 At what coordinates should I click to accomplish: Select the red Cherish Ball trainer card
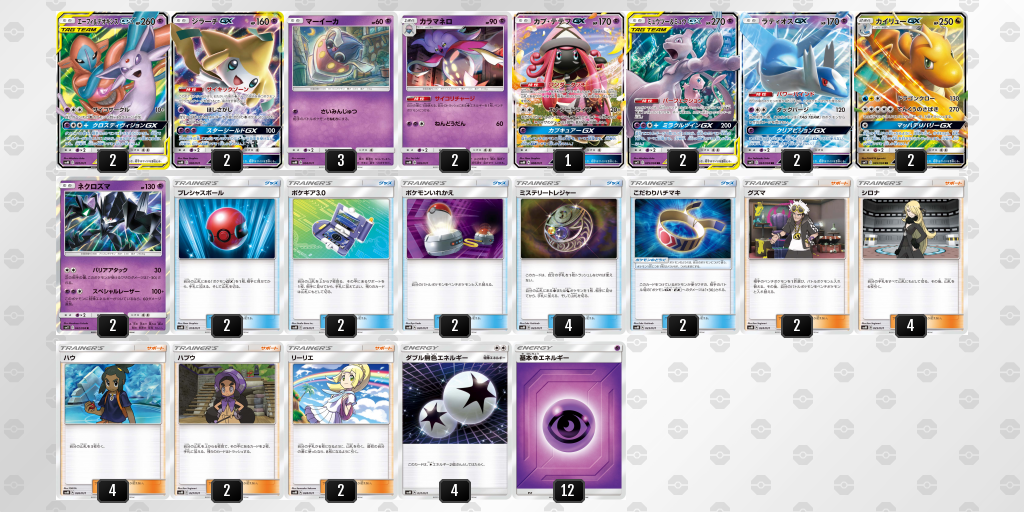pyautogui.click(x=227, y=256)
